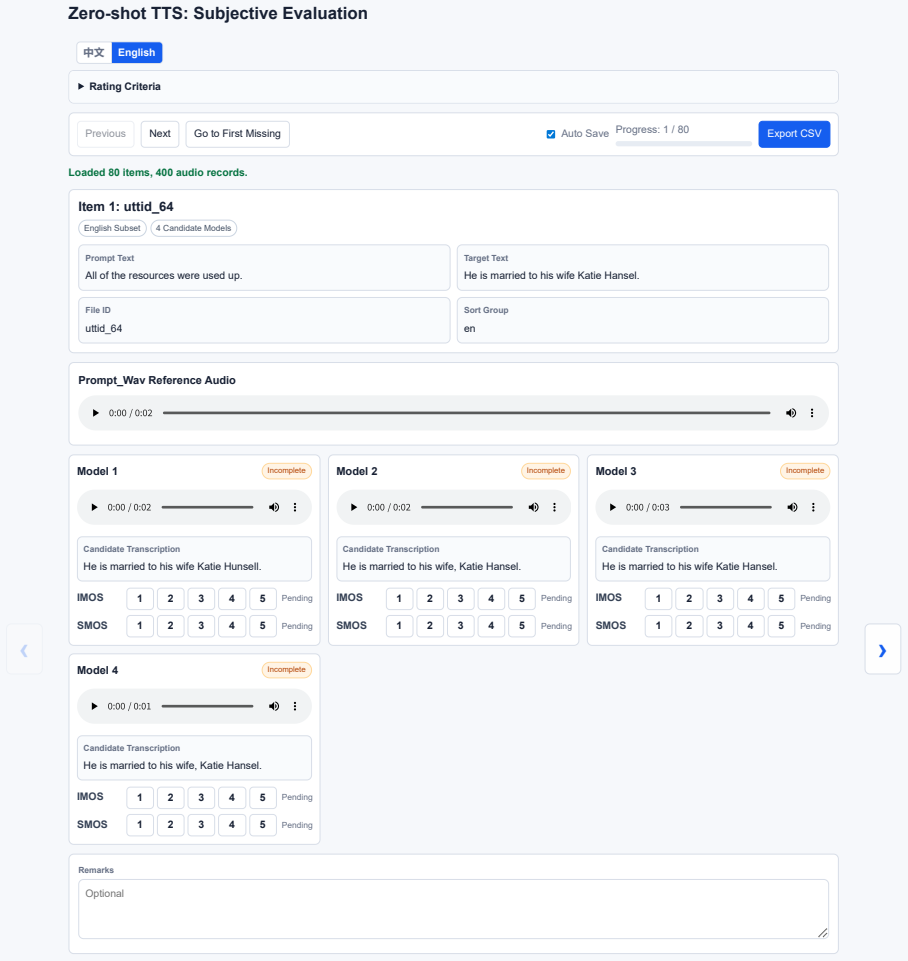908x961 pixels.
Task: Click the 4 Candidate Models tag
Action: click(194, 228)
